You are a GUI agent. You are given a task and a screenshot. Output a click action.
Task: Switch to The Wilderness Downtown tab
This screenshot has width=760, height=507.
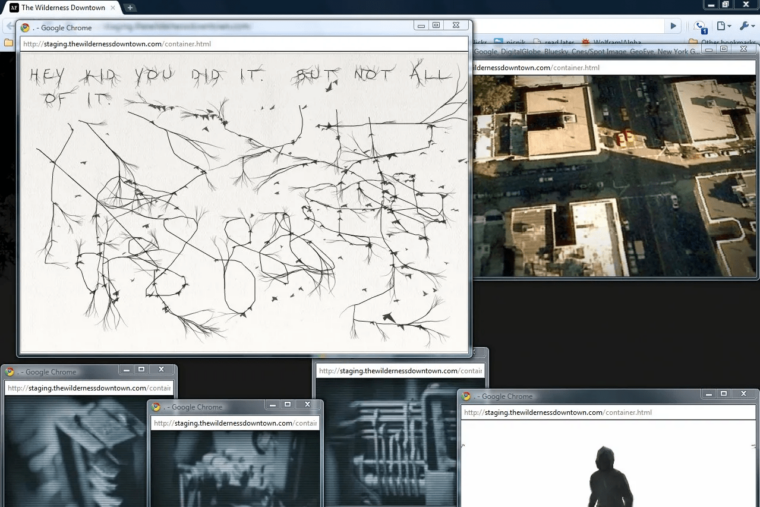(60, 7)
